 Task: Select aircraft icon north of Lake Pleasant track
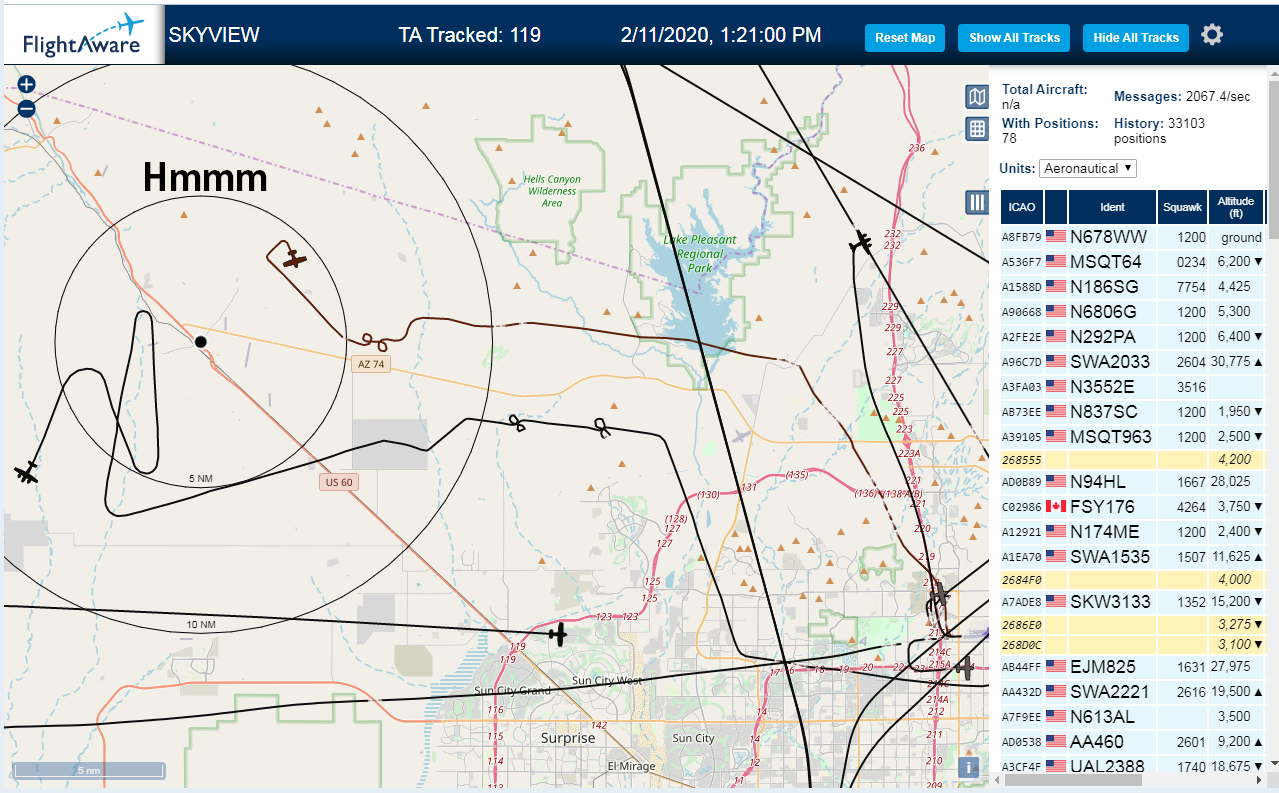861,241
